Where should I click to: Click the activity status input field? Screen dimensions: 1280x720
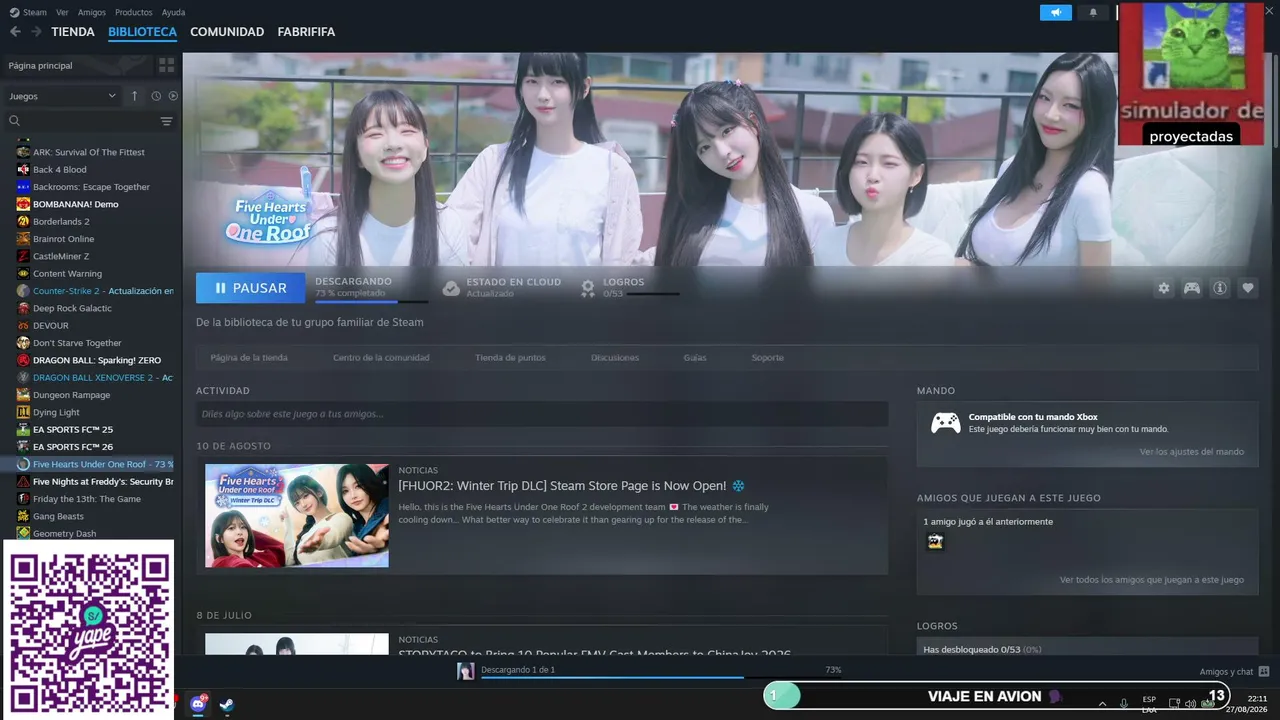coord(542,414)
